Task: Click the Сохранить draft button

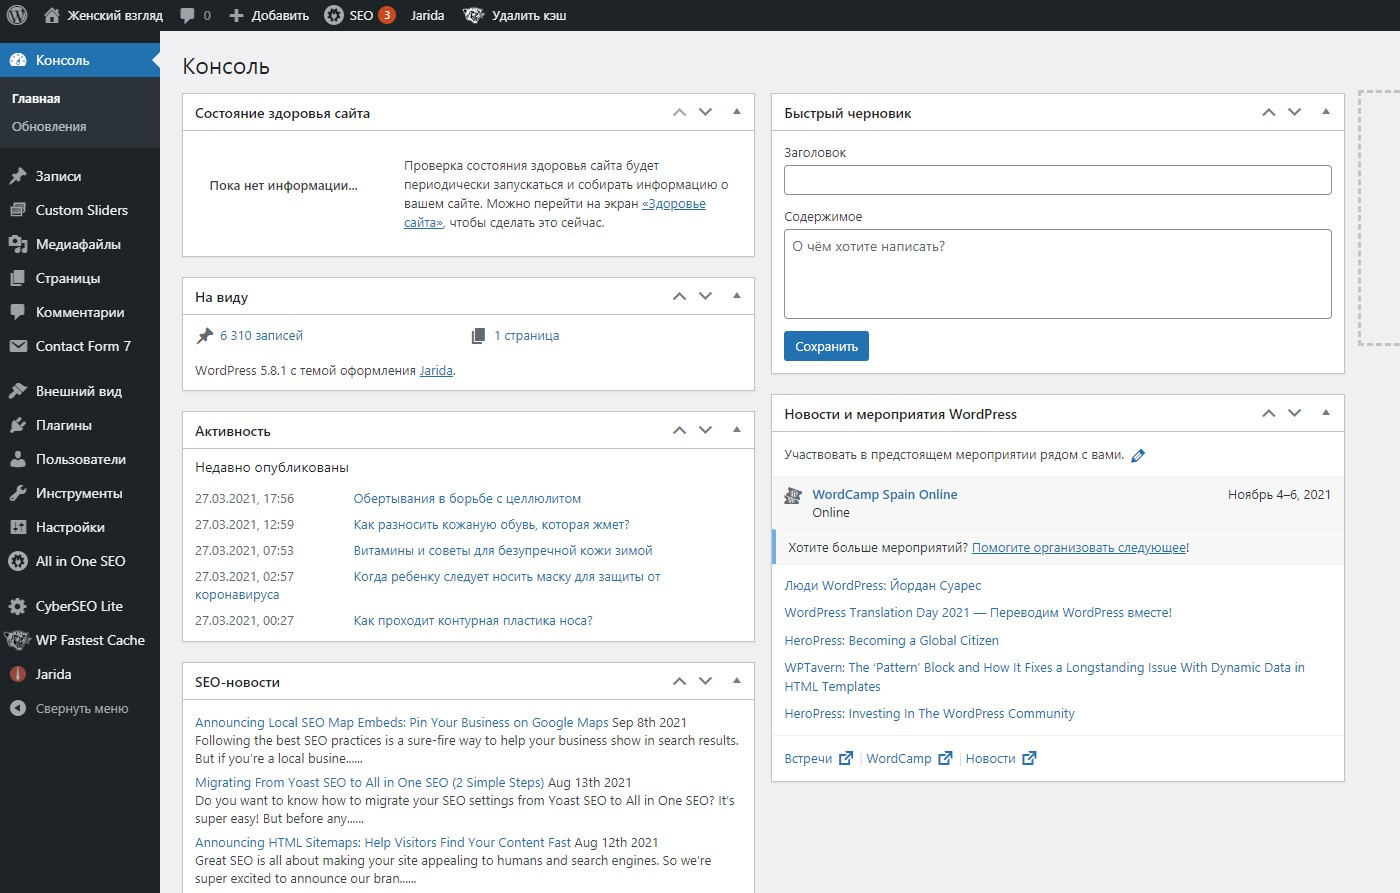Action: click(x=826, y=346)
